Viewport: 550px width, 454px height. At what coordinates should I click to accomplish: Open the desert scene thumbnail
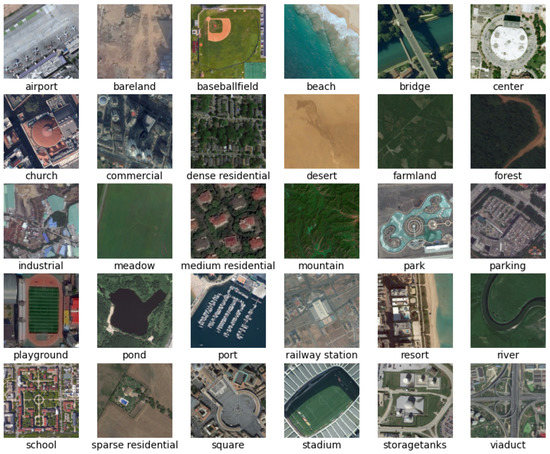(322, 131)
